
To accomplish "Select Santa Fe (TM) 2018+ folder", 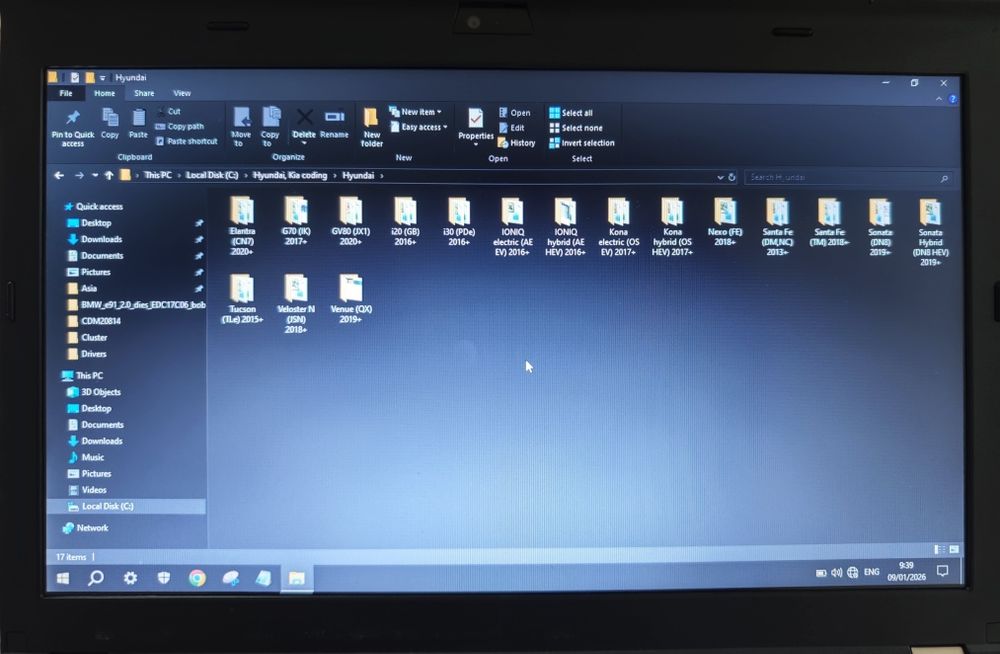I will [829, 222].
